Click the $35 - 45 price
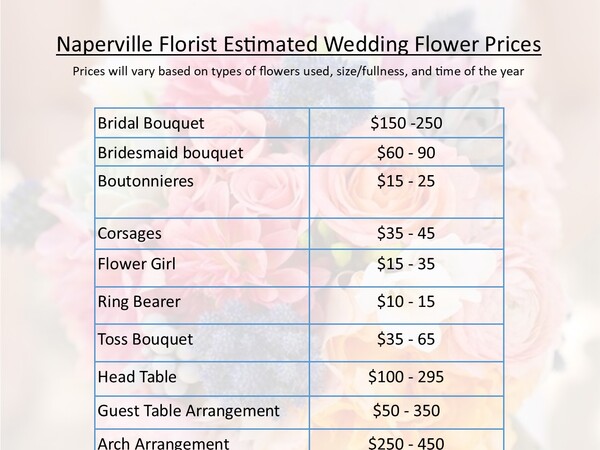The width and height of the screenshot is (600, 450). (x=406, y=233)
